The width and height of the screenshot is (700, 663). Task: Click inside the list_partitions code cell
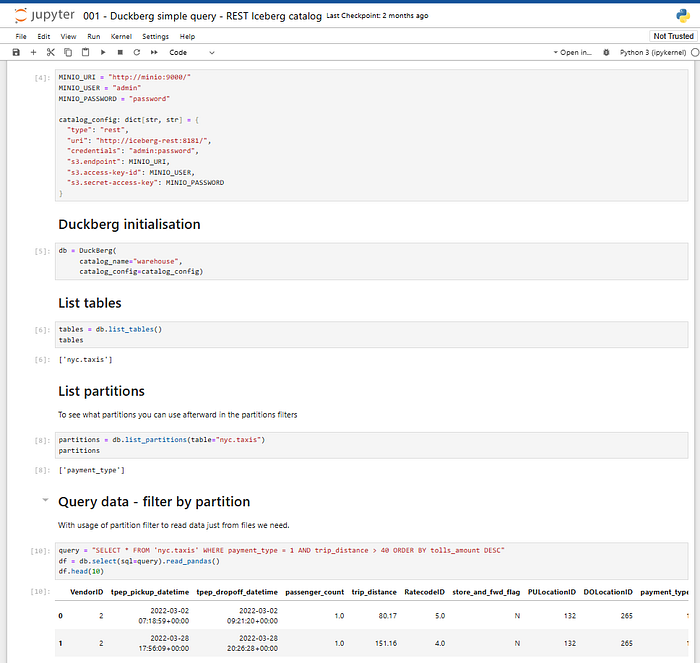pos(371,445)
